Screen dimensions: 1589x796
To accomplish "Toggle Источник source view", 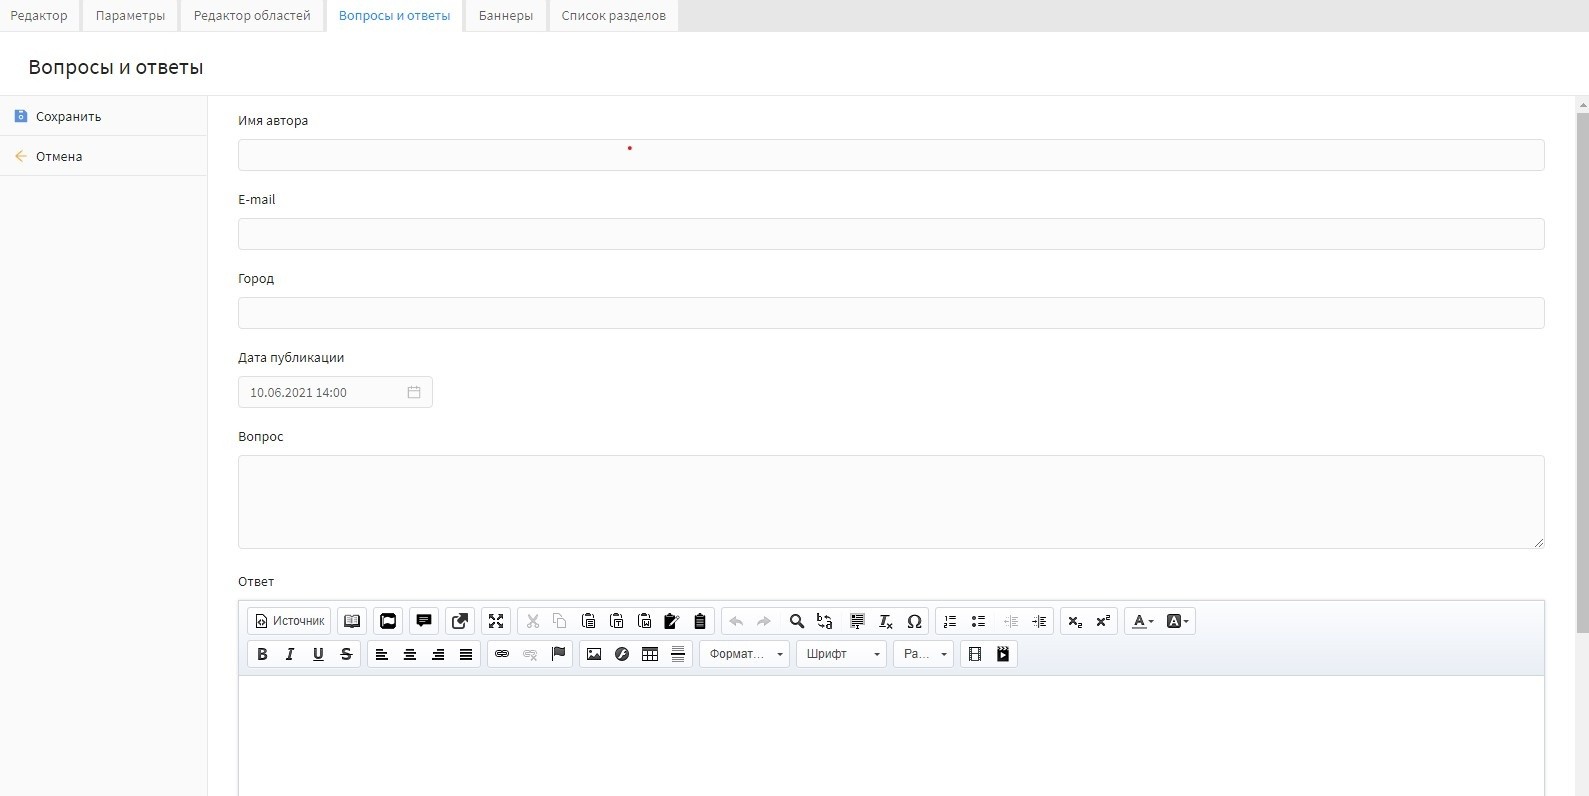I will click(289, 621).
